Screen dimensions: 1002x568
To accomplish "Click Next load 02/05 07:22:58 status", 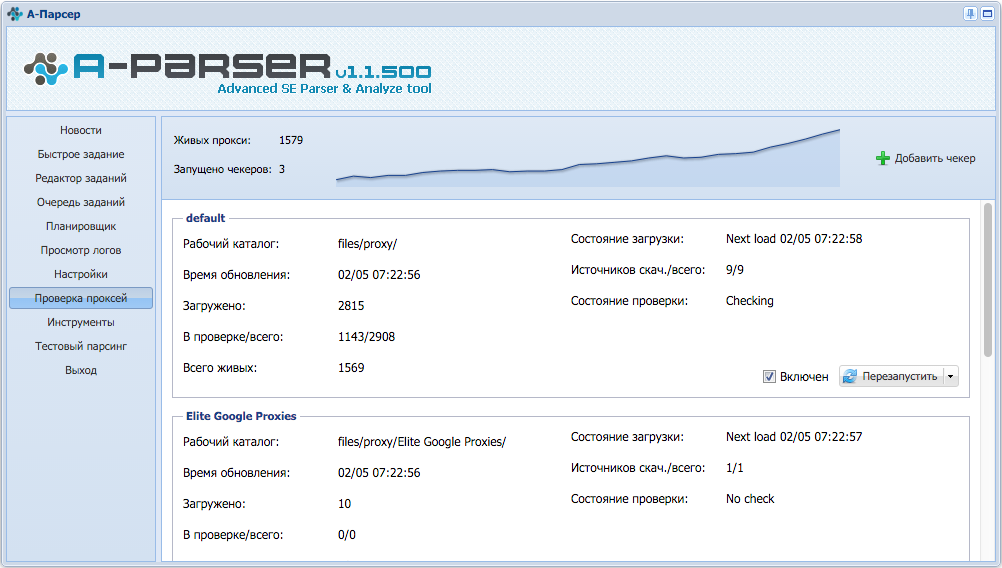I will (794, 239).
